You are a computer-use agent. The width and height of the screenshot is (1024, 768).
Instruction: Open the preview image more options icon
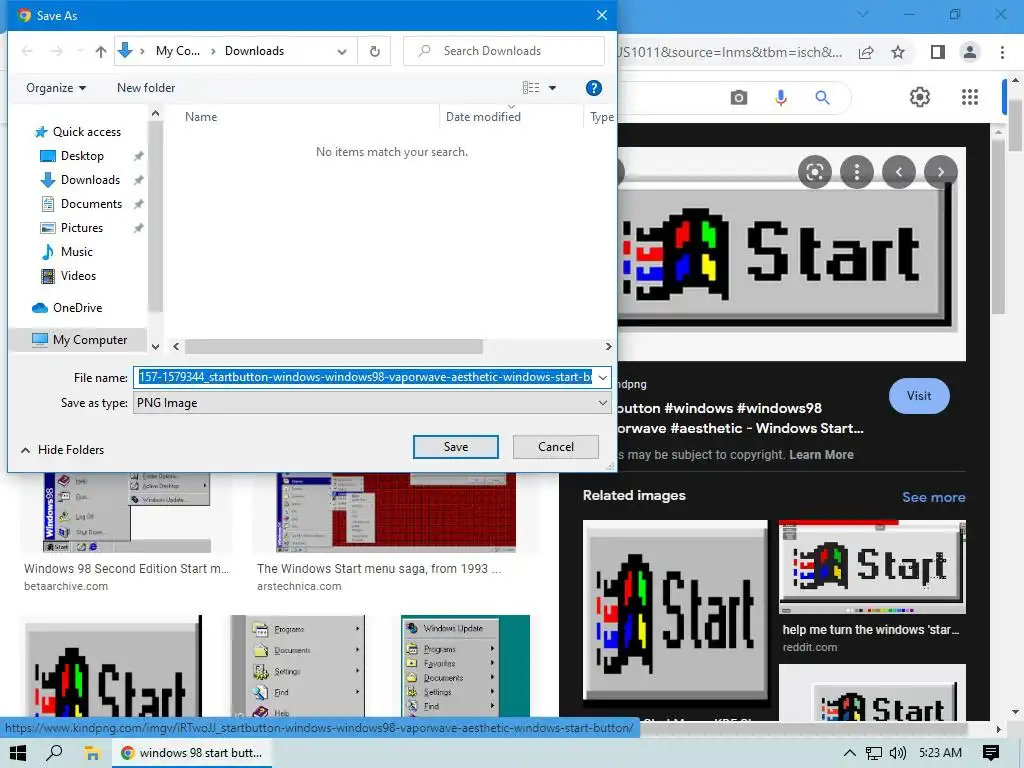[857, 172]
